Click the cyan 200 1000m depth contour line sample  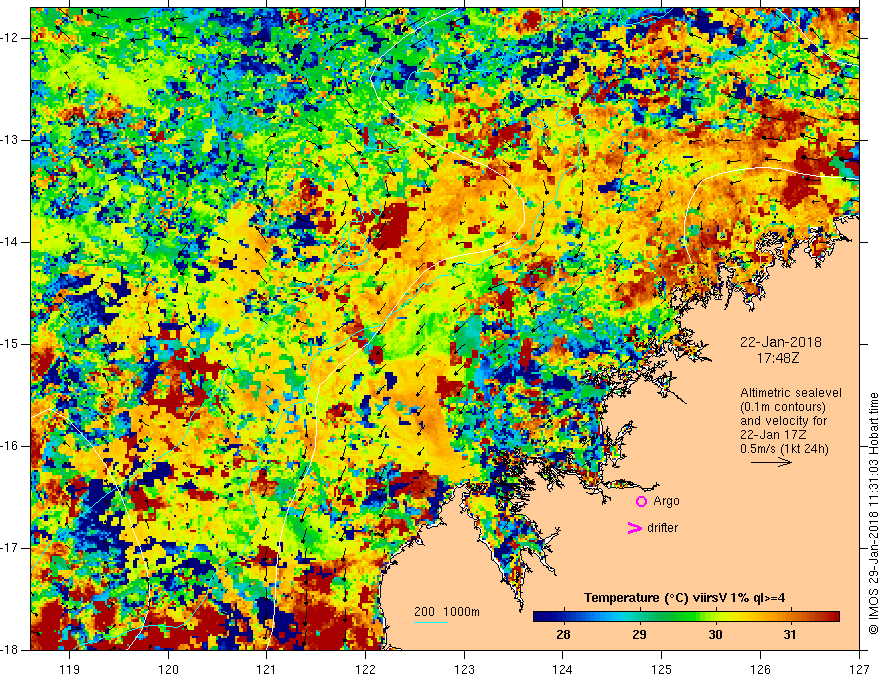pyautogui.click(x=430, y=622)
